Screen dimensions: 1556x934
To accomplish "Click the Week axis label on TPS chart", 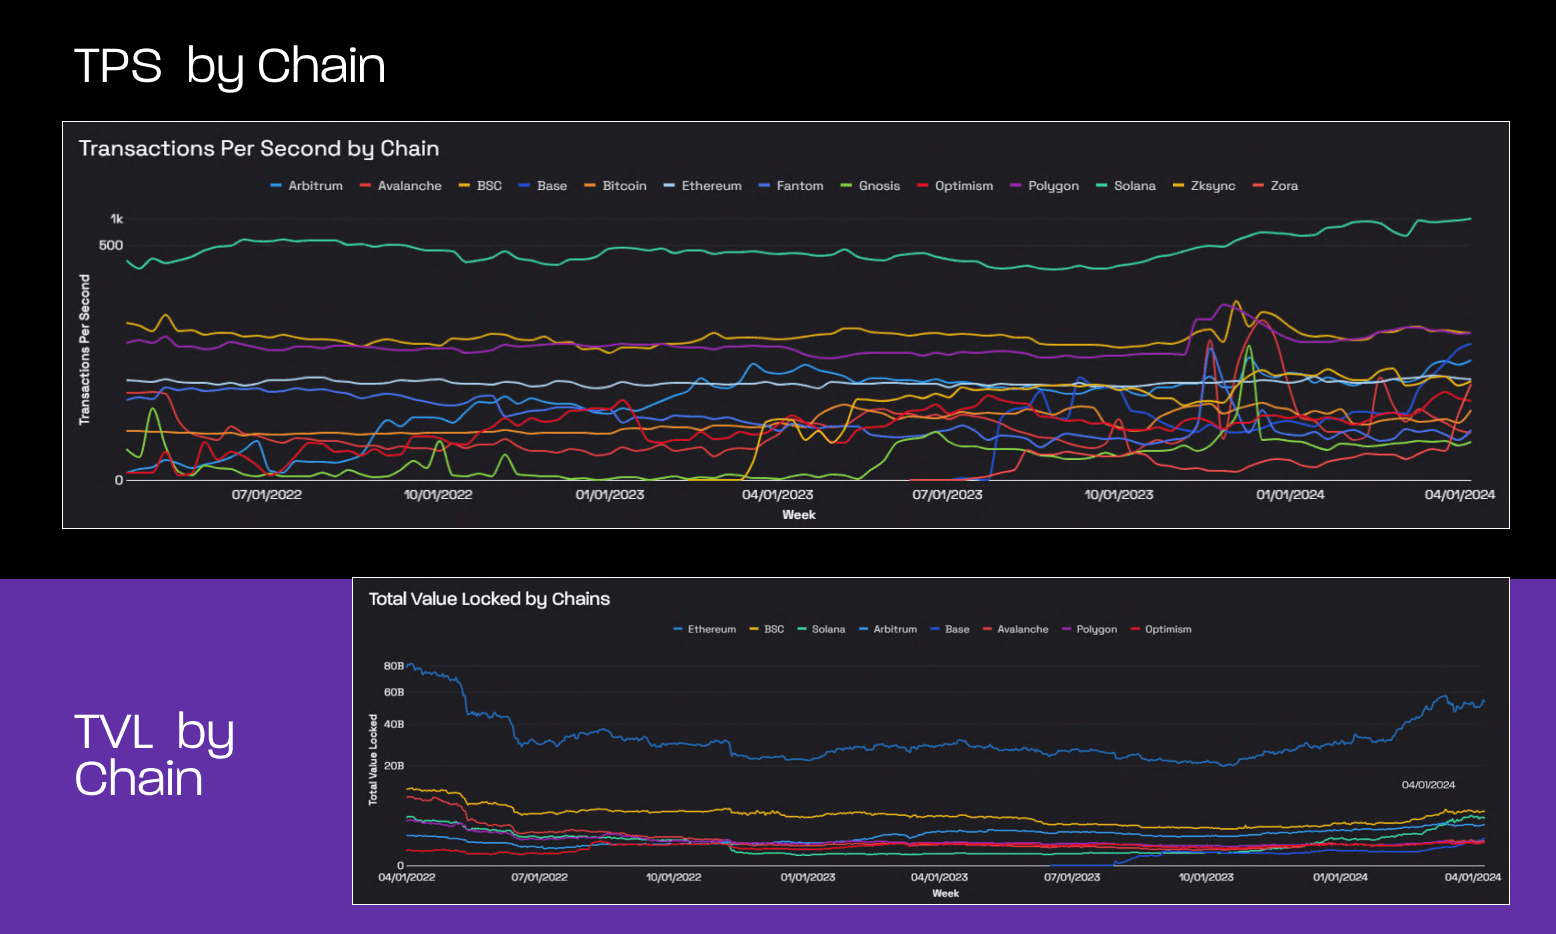I will tap(798, 514).
